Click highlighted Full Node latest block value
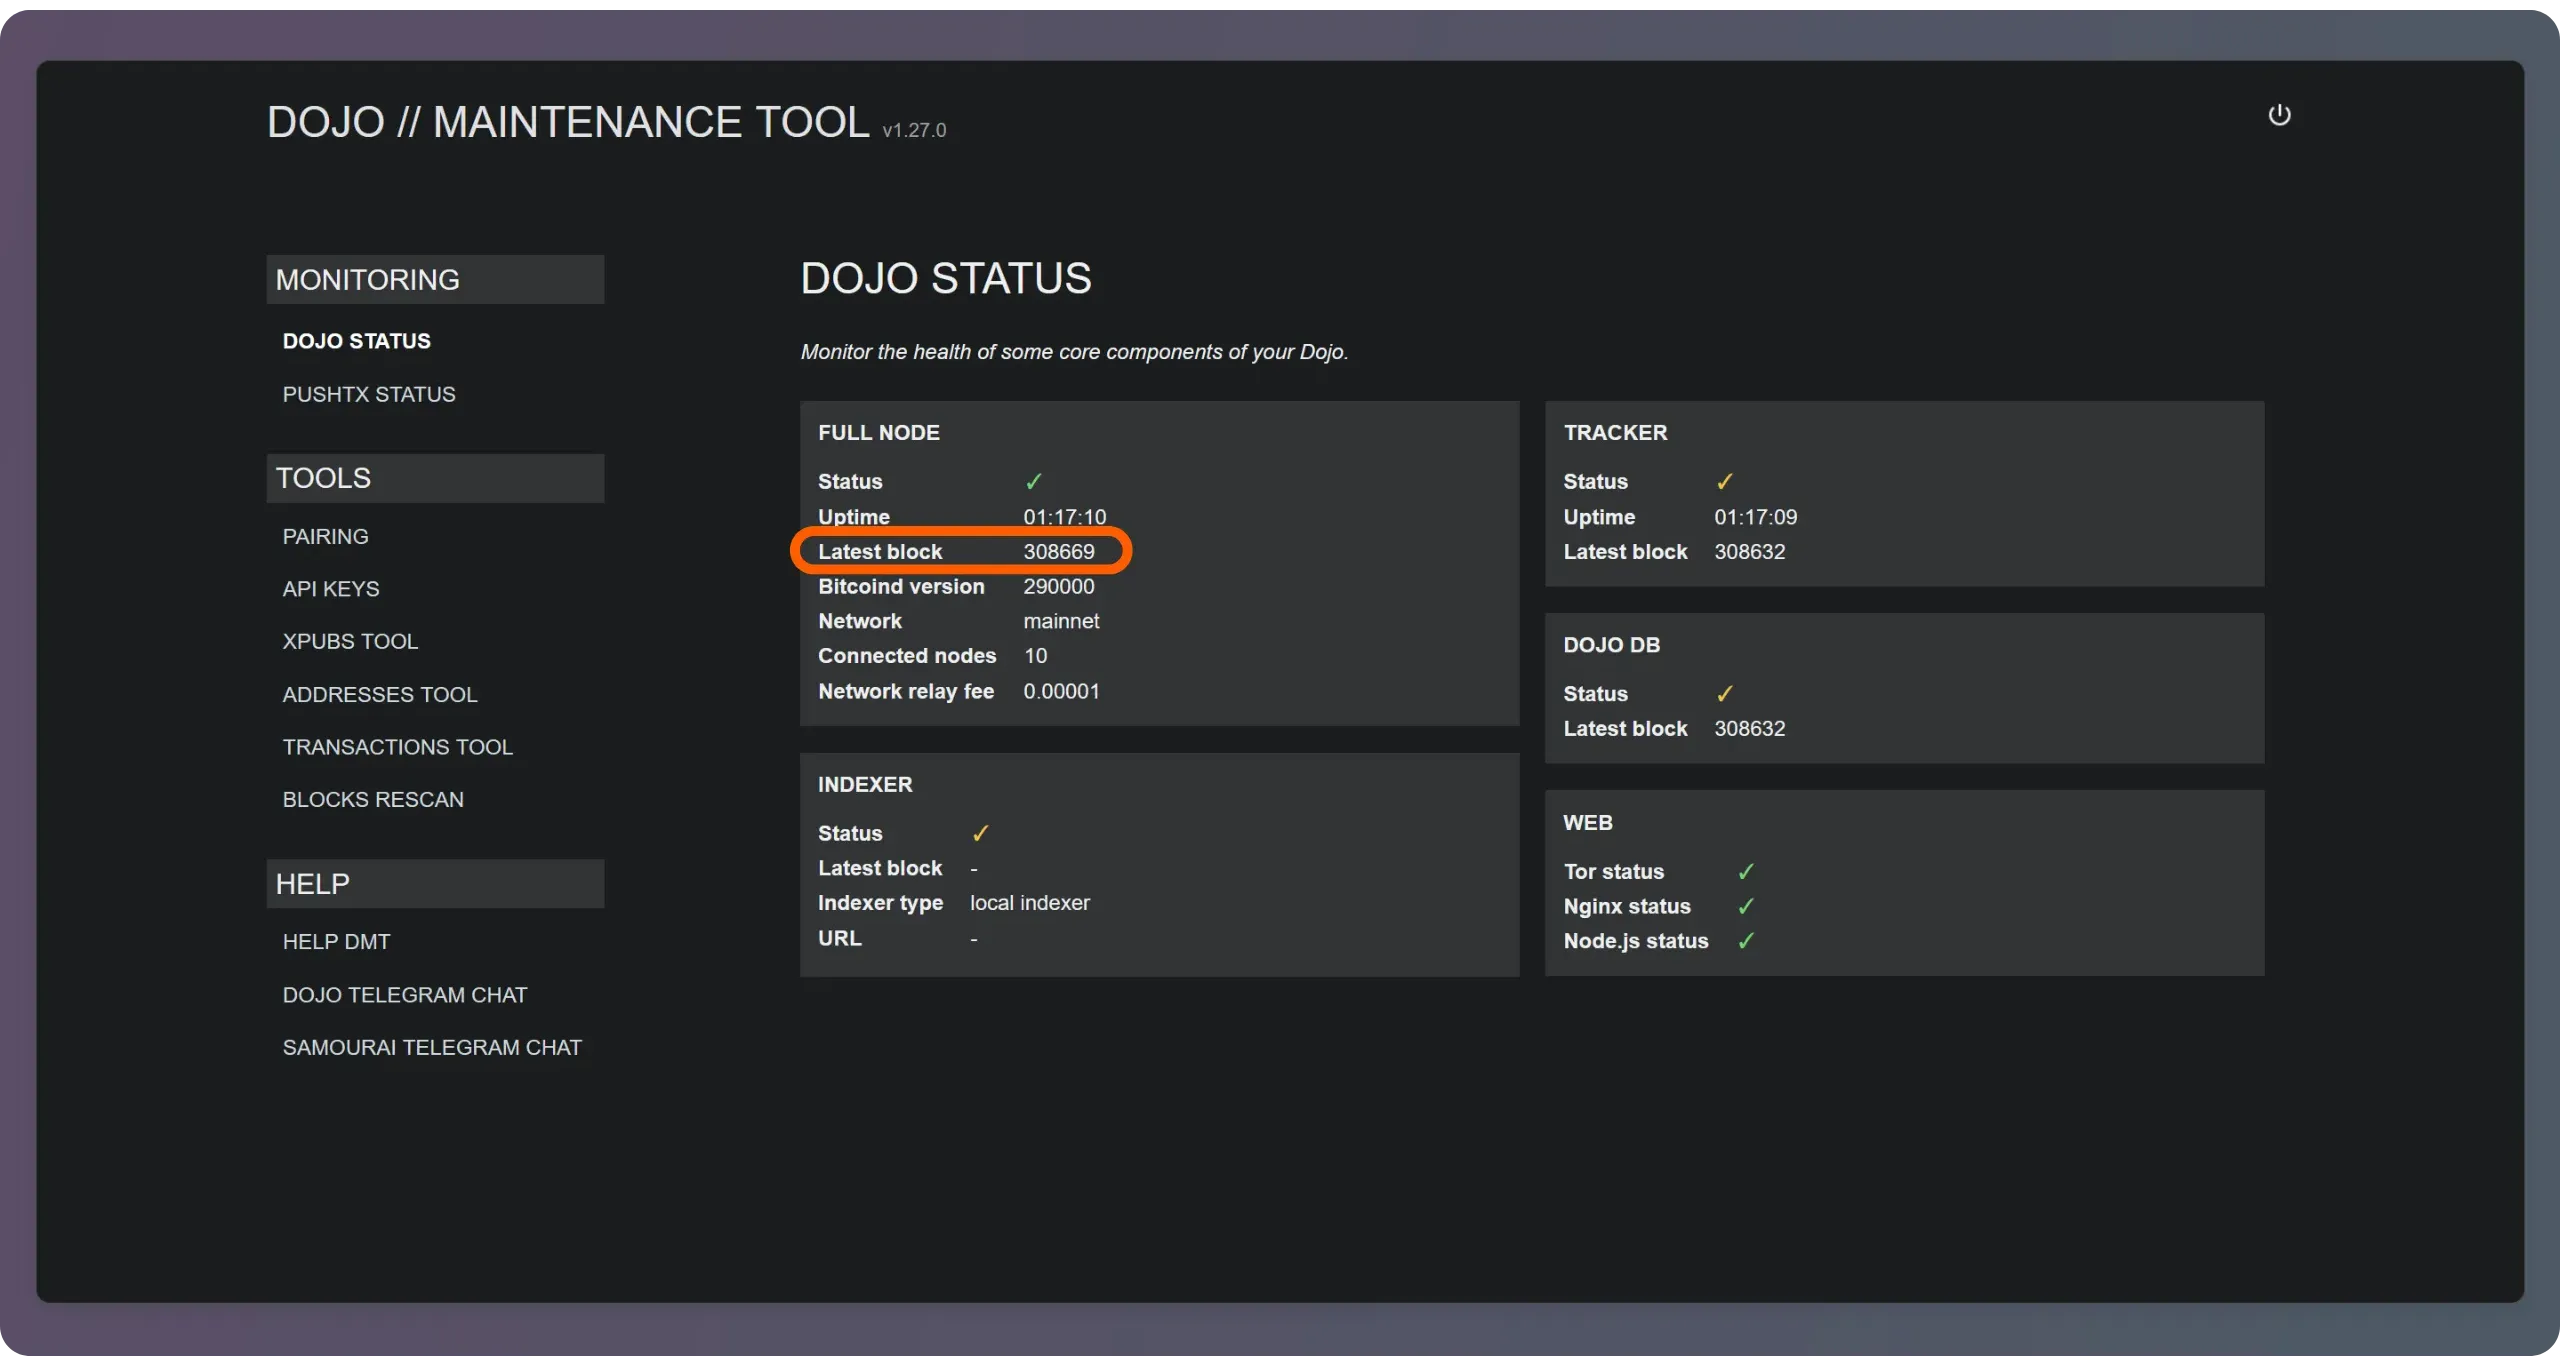The width and height of the screenshot is (2560, 1366). [1058, 552]
